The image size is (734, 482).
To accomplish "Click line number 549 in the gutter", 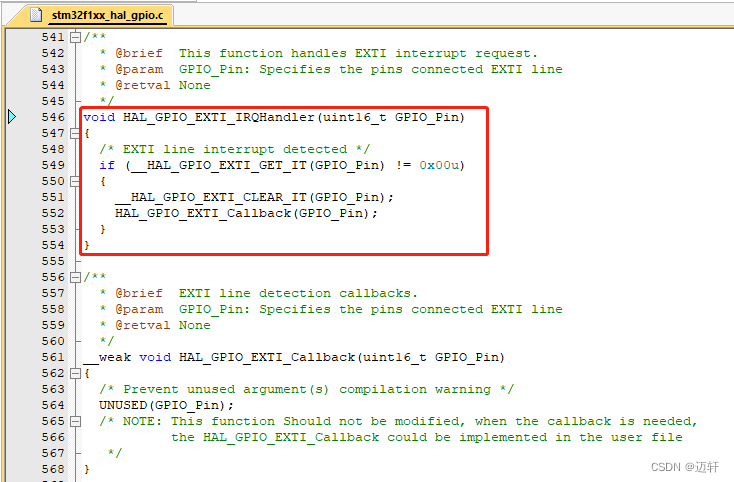I will pyautogui.click(x=53, y=165).
